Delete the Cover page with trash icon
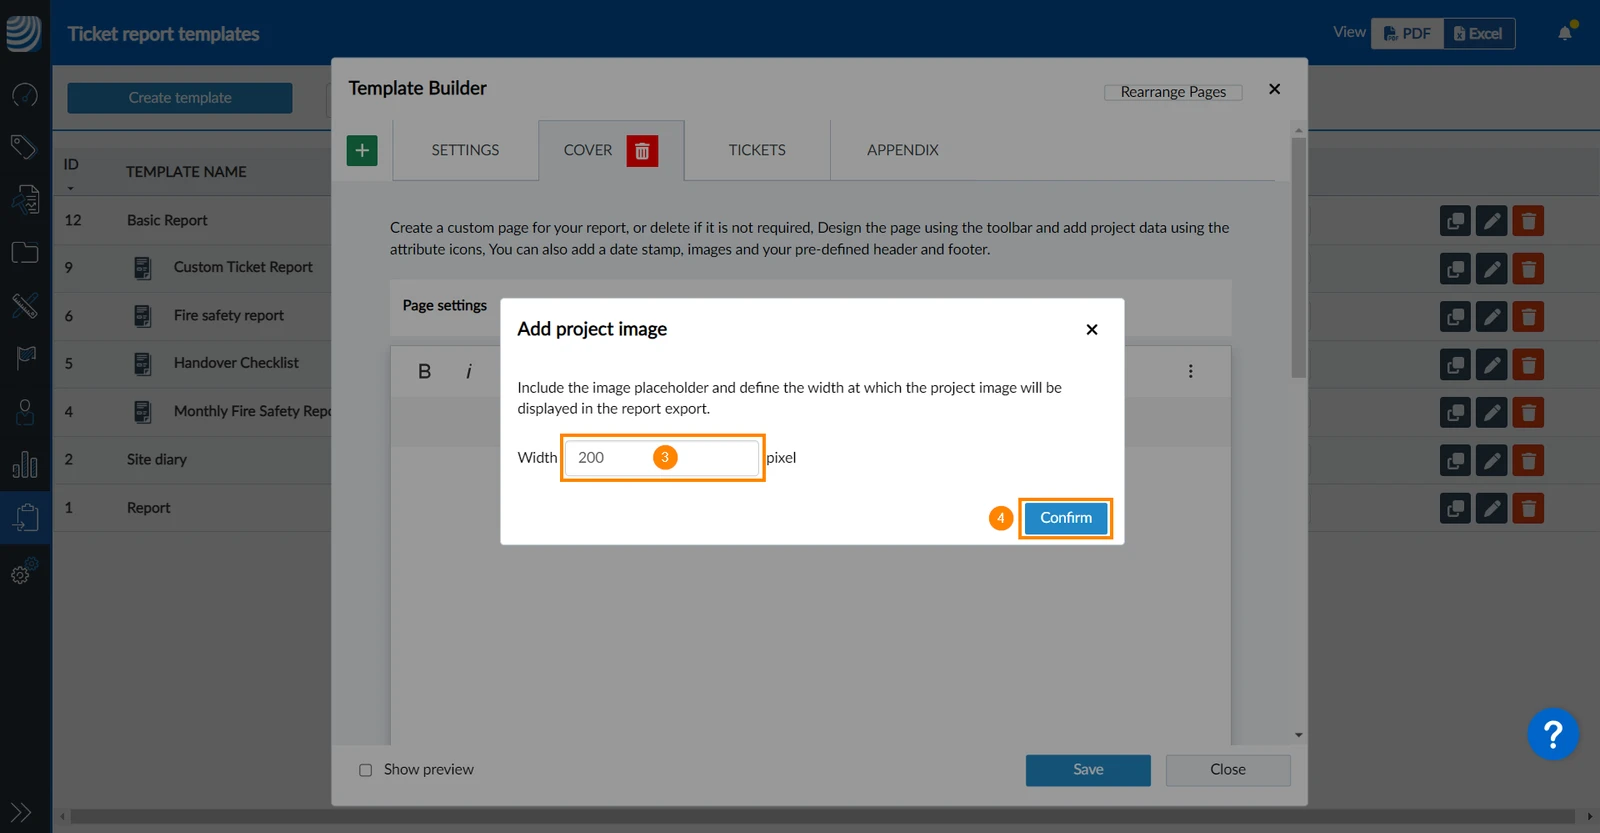 coord(642,151)
